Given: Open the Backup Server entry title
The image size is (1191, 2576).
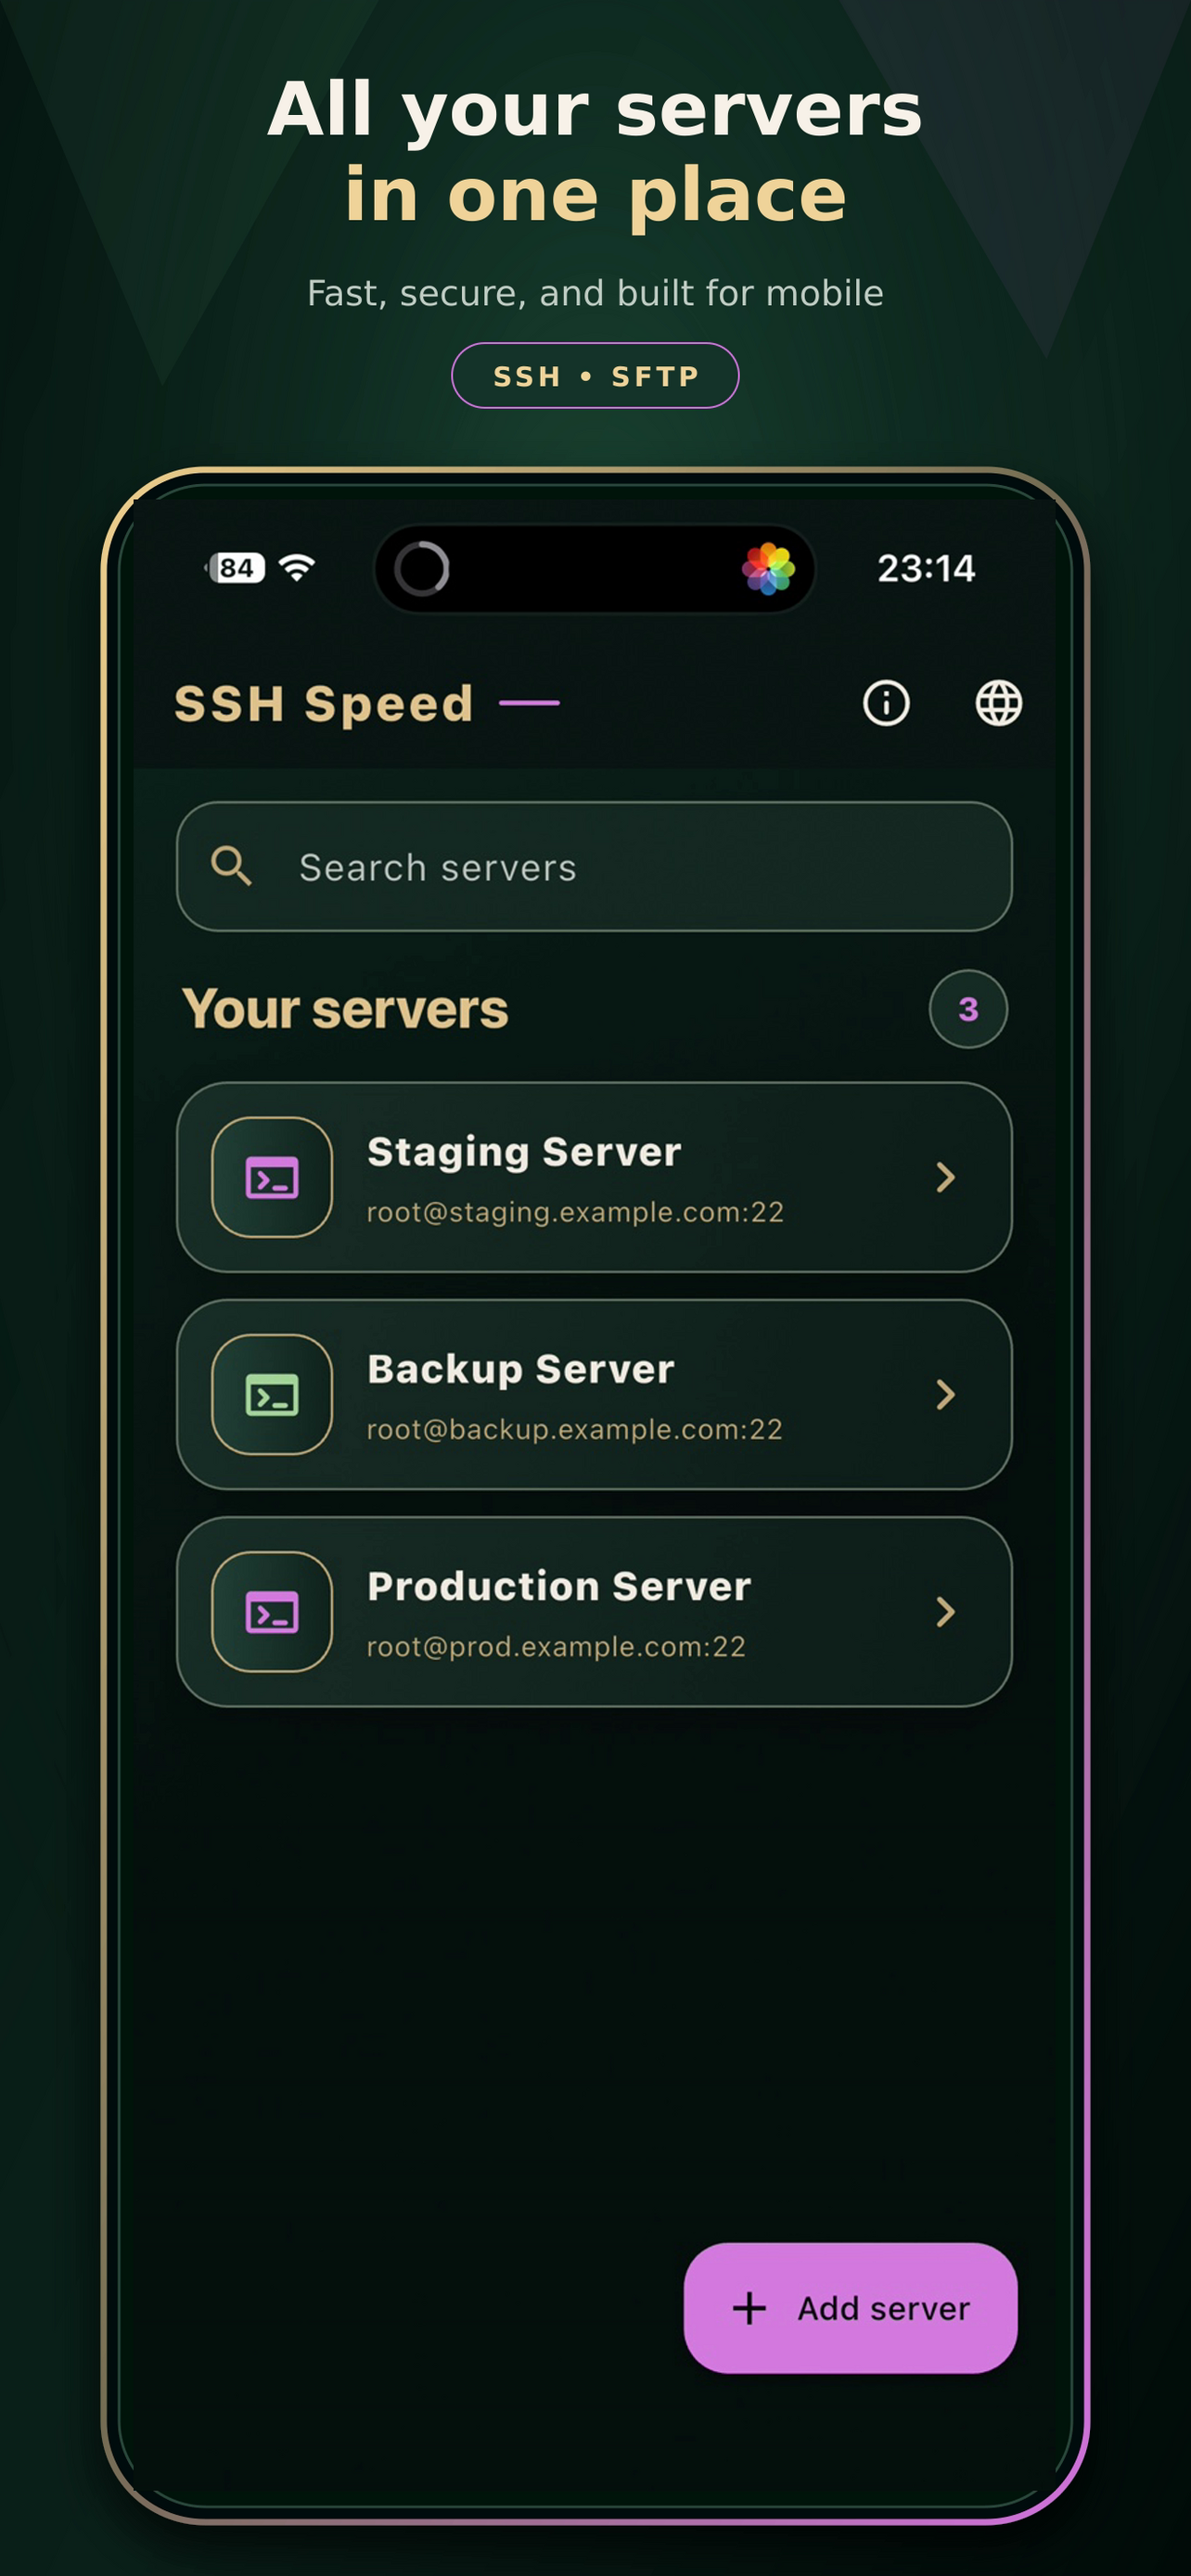Looking at the screenshot, I should click(521, 1369).
